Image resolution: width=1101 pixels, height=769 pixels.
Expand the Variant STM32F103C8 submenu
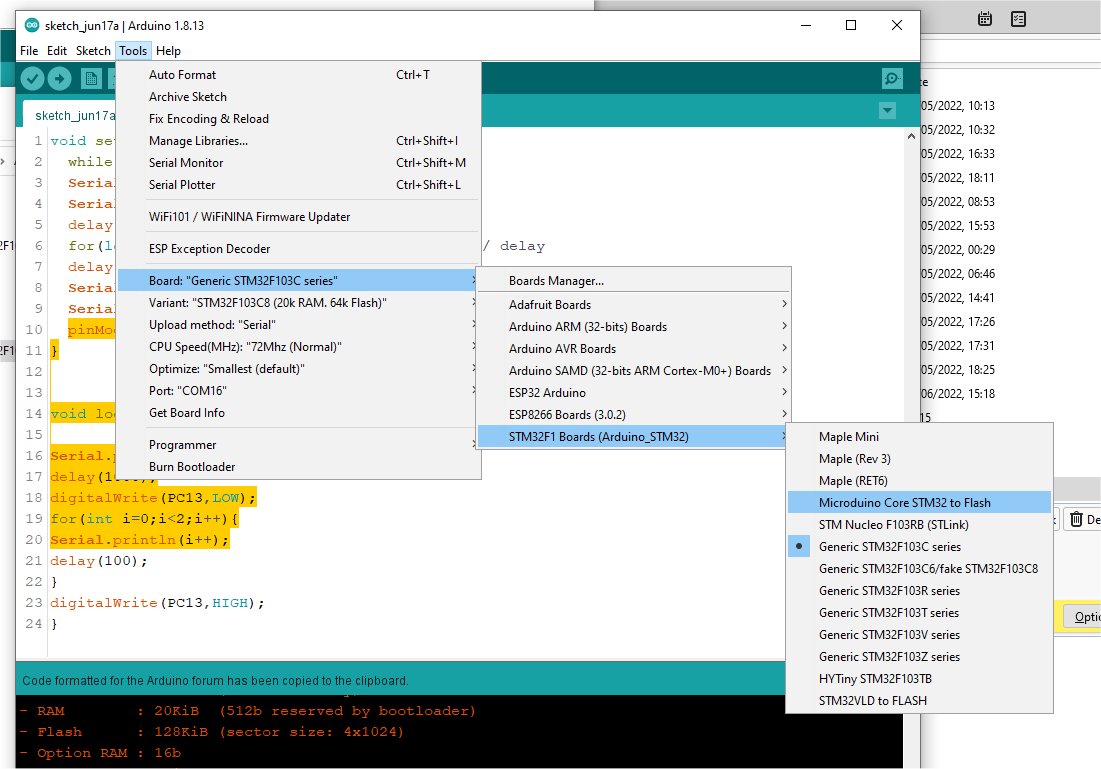(299, 303)
